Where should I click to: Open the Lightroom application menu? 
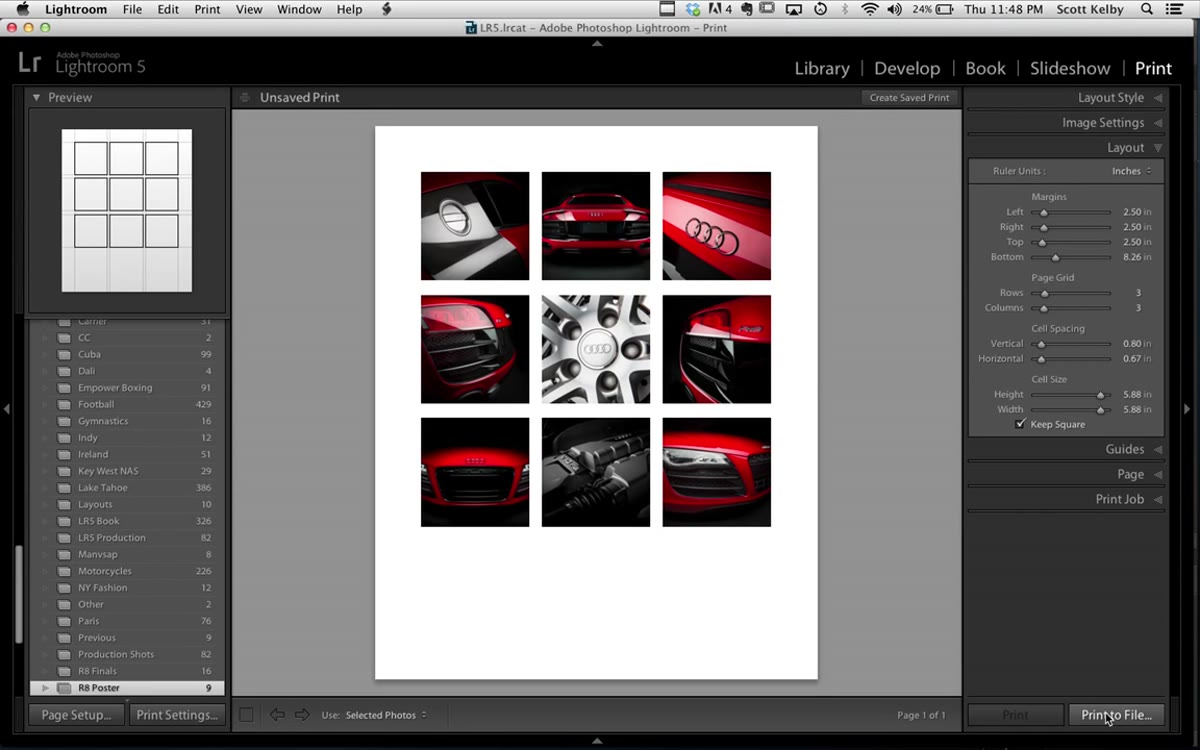pyautogui.click(x=76, y=9)
